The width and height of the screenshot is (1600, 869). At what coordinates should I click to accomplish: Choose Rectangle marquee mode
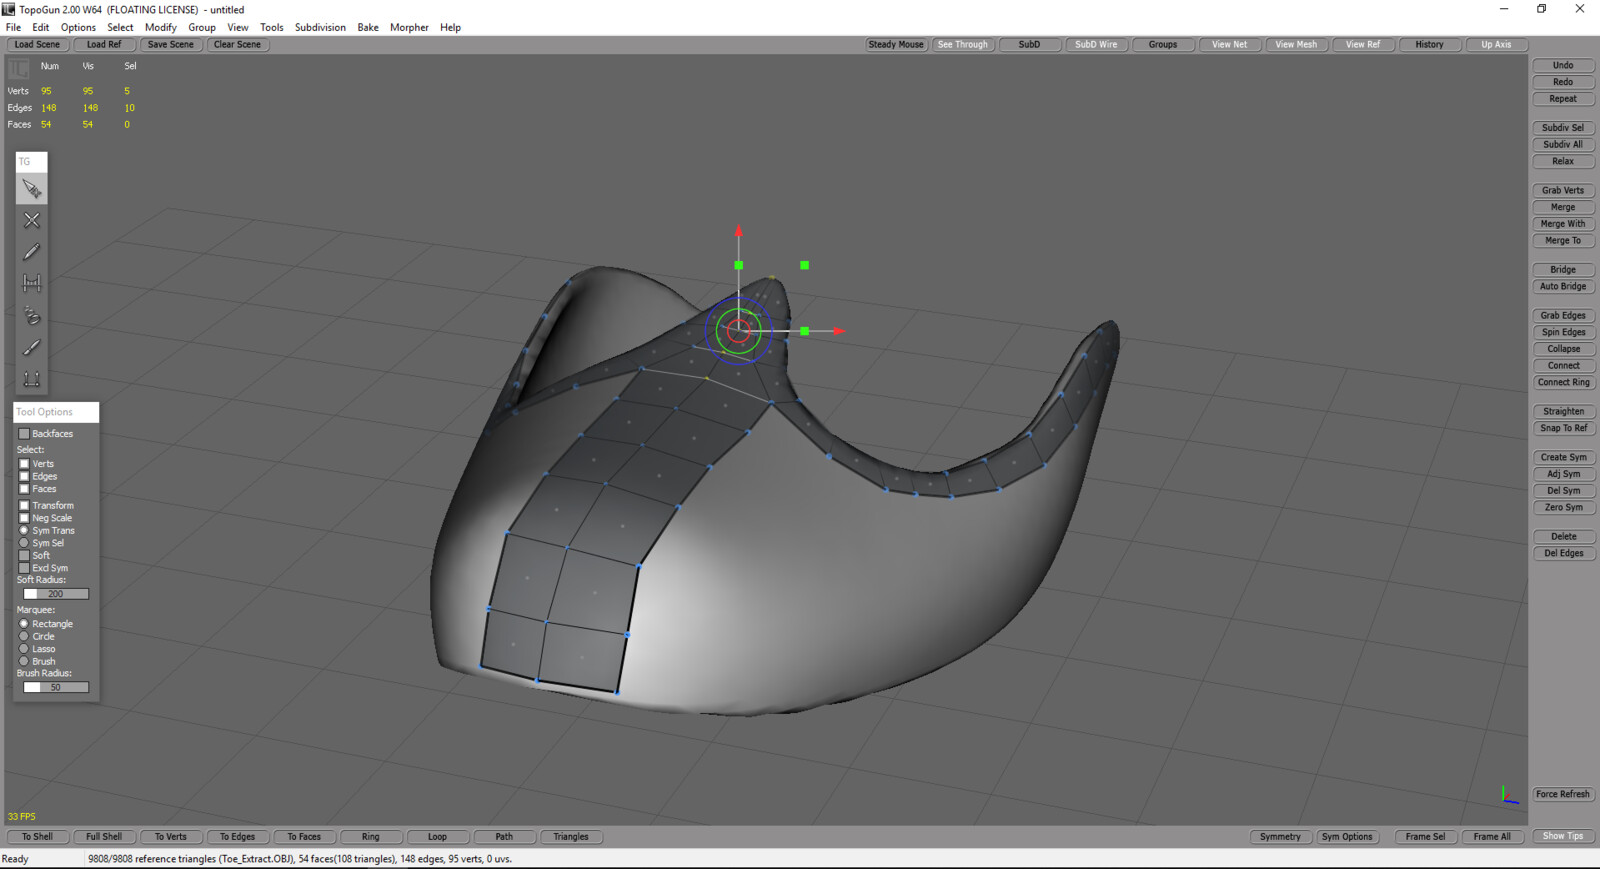pos(24,624)
